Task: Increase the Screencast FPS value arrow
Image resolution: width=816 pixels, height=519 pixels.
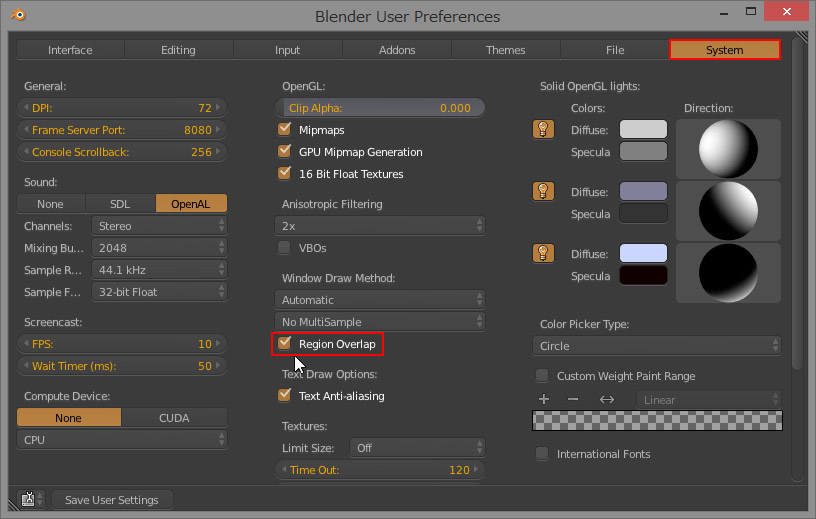Action: [x=218, y=344]
